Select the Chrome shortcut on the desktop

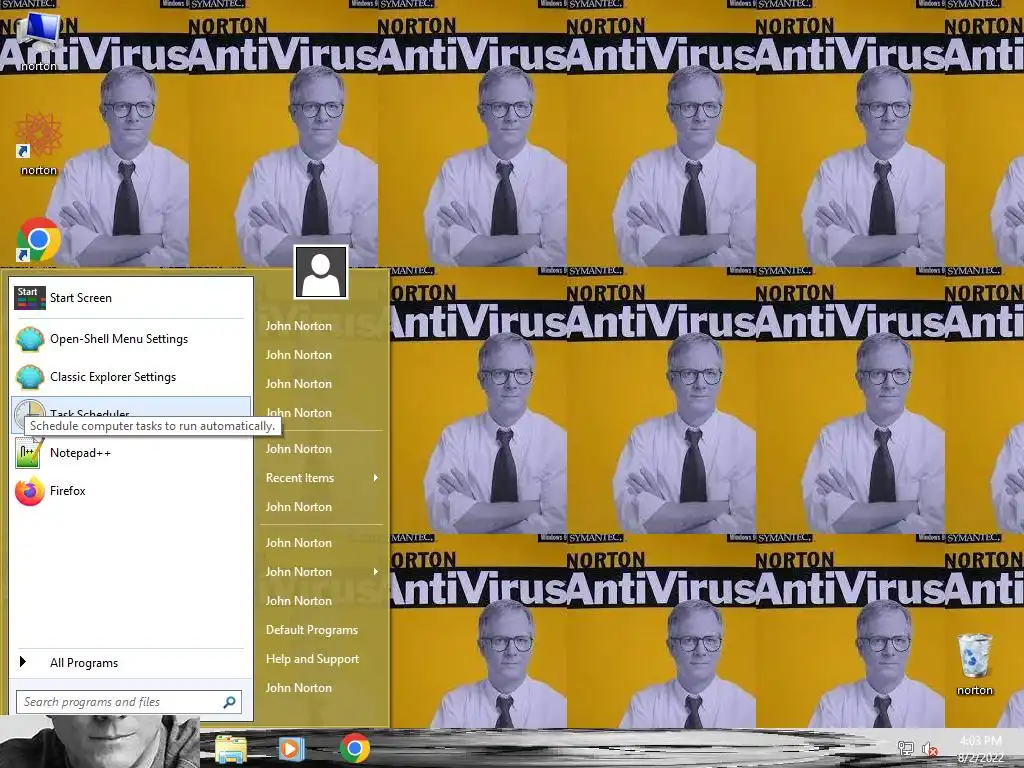(39, 240)
